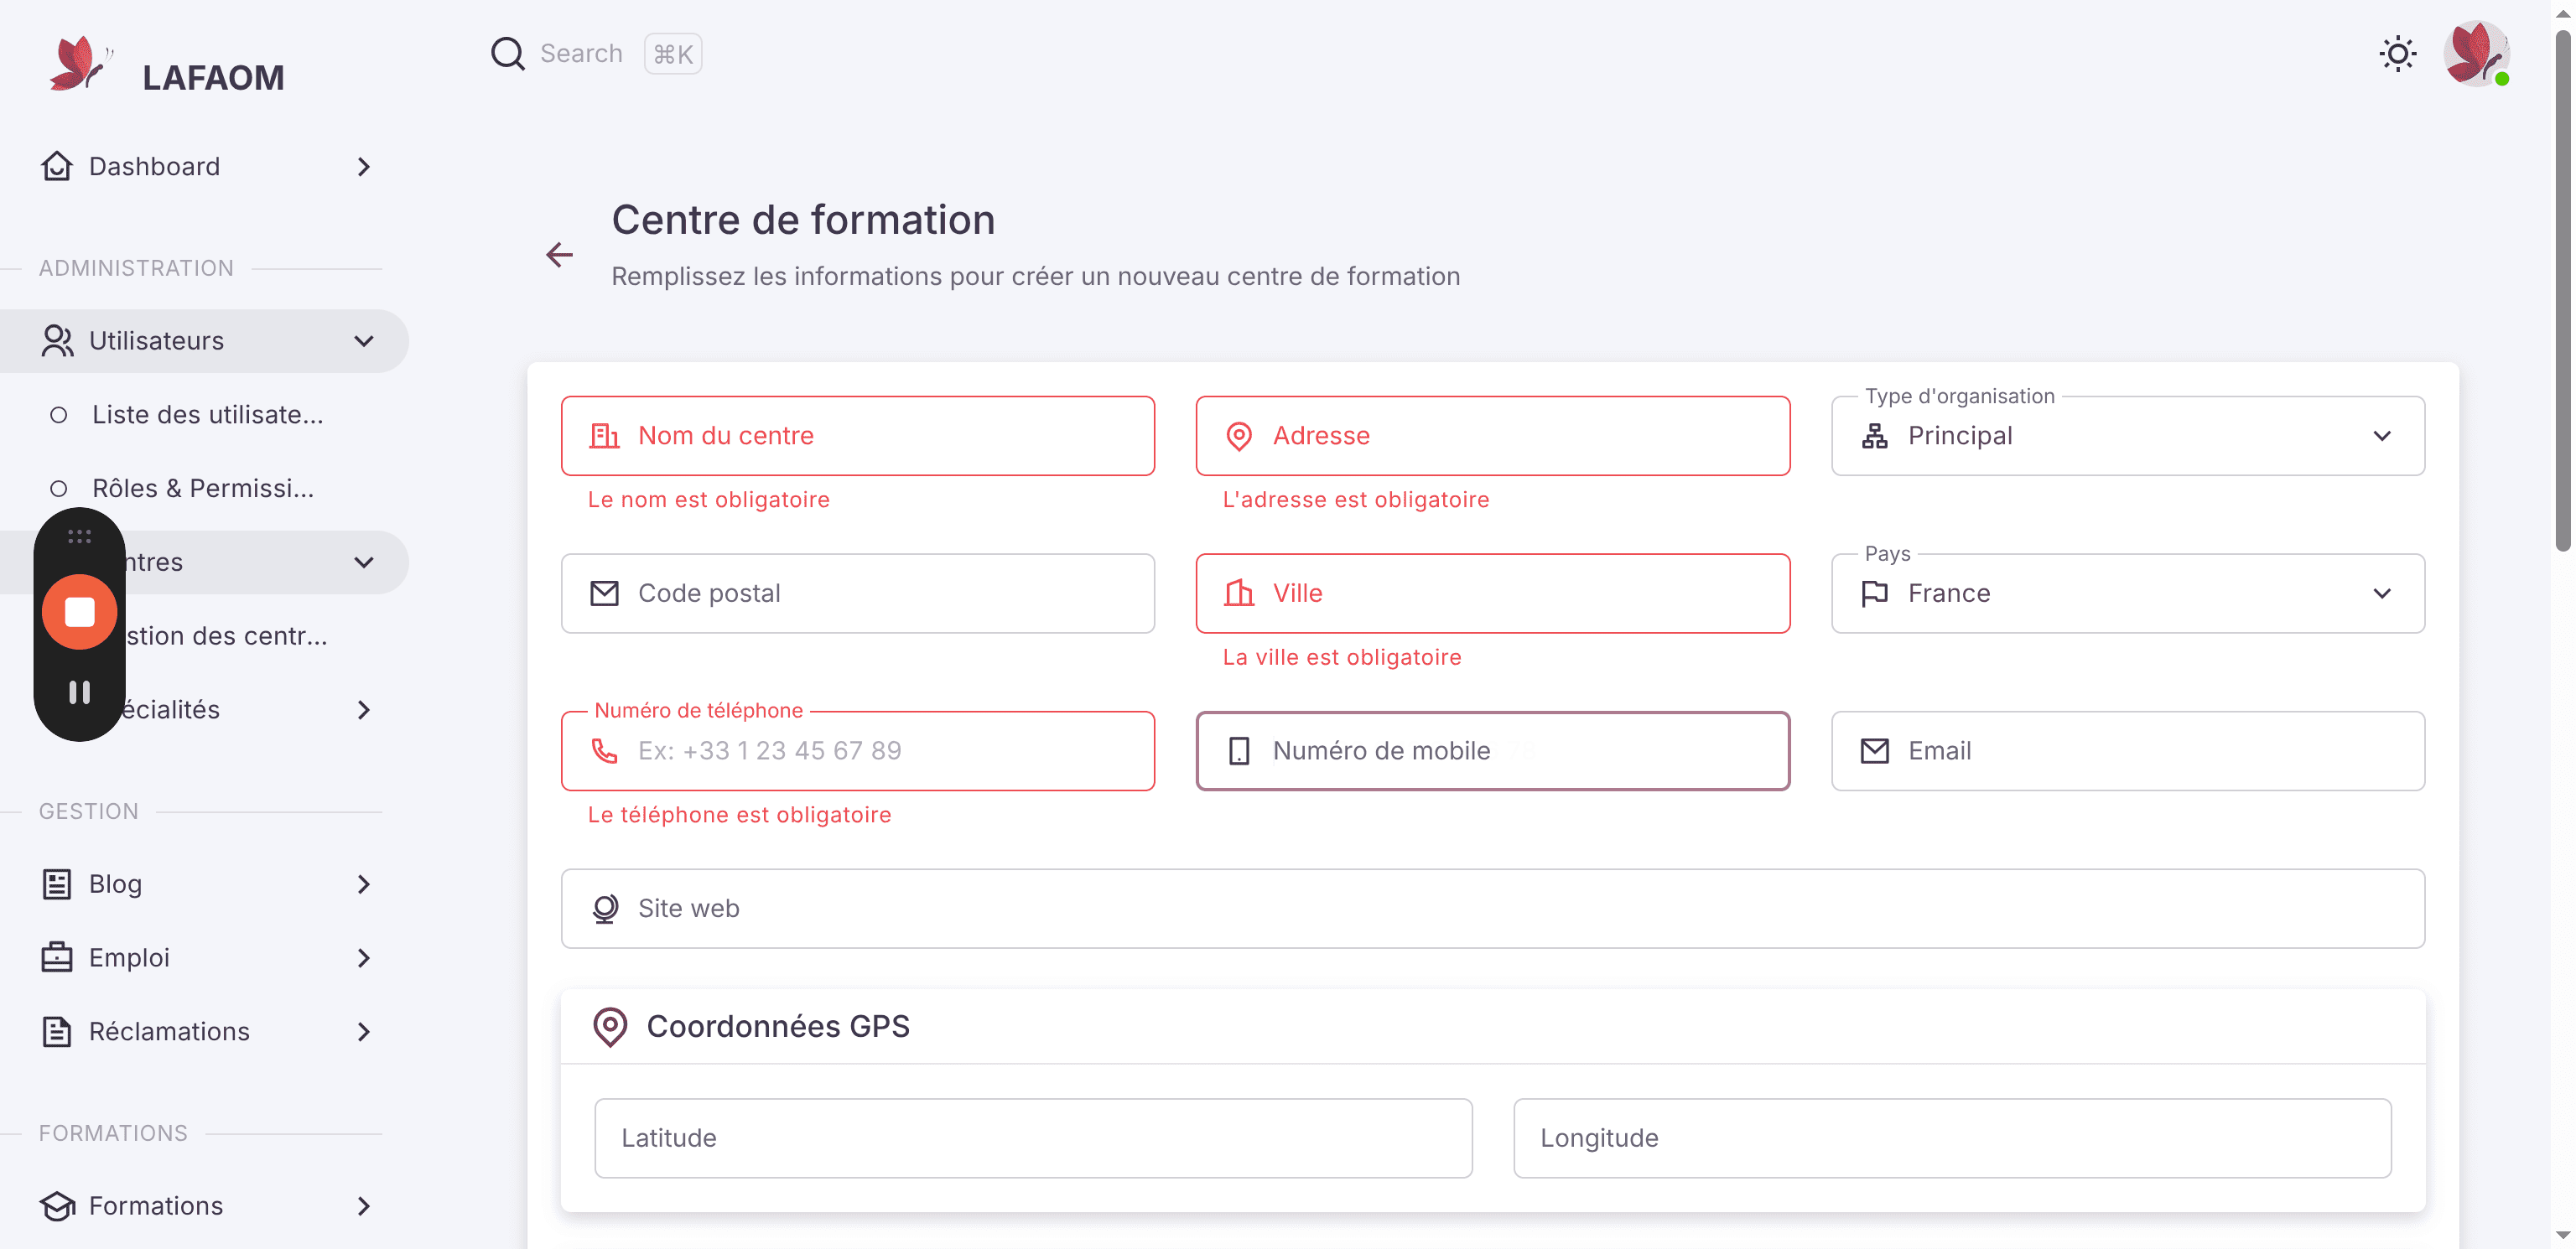Open the Gestion des centres menu item
This screenshot has height=1249, width=2576.
[226, 636]
